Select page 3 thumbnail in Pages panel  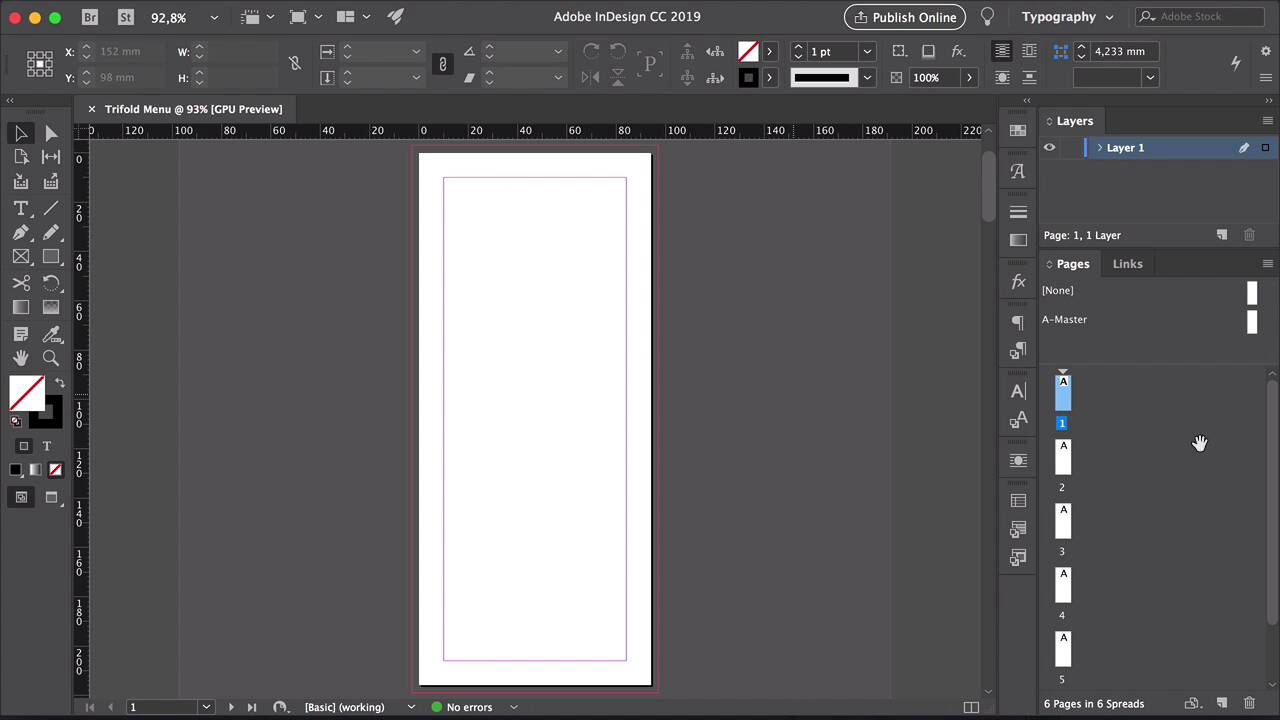pyautogui.click(x=1063, y=520)
